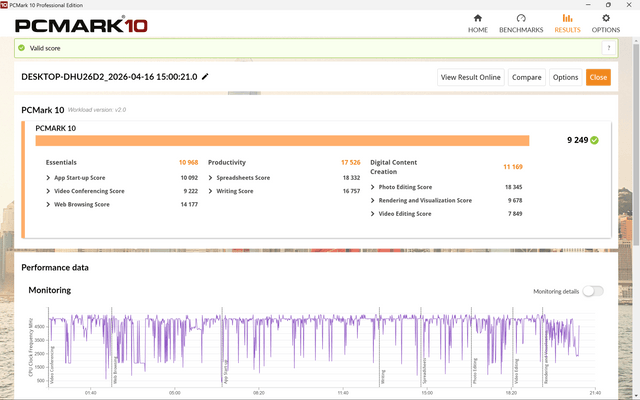Click the Video Editing value 7 849
Screen dimensions: 640x400
coord(515,214)
